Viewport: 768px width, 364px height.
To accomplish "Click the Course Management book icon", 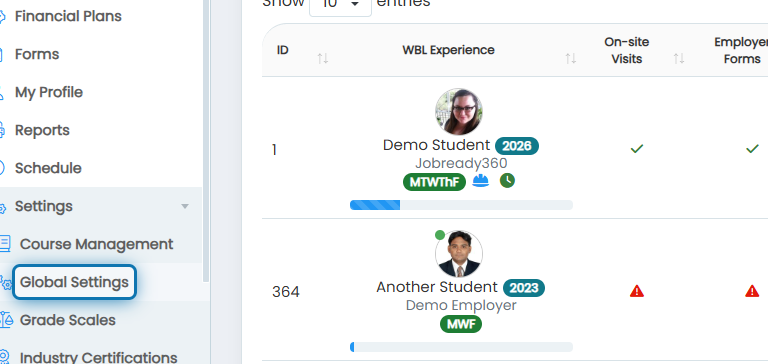I will point(4,244).
